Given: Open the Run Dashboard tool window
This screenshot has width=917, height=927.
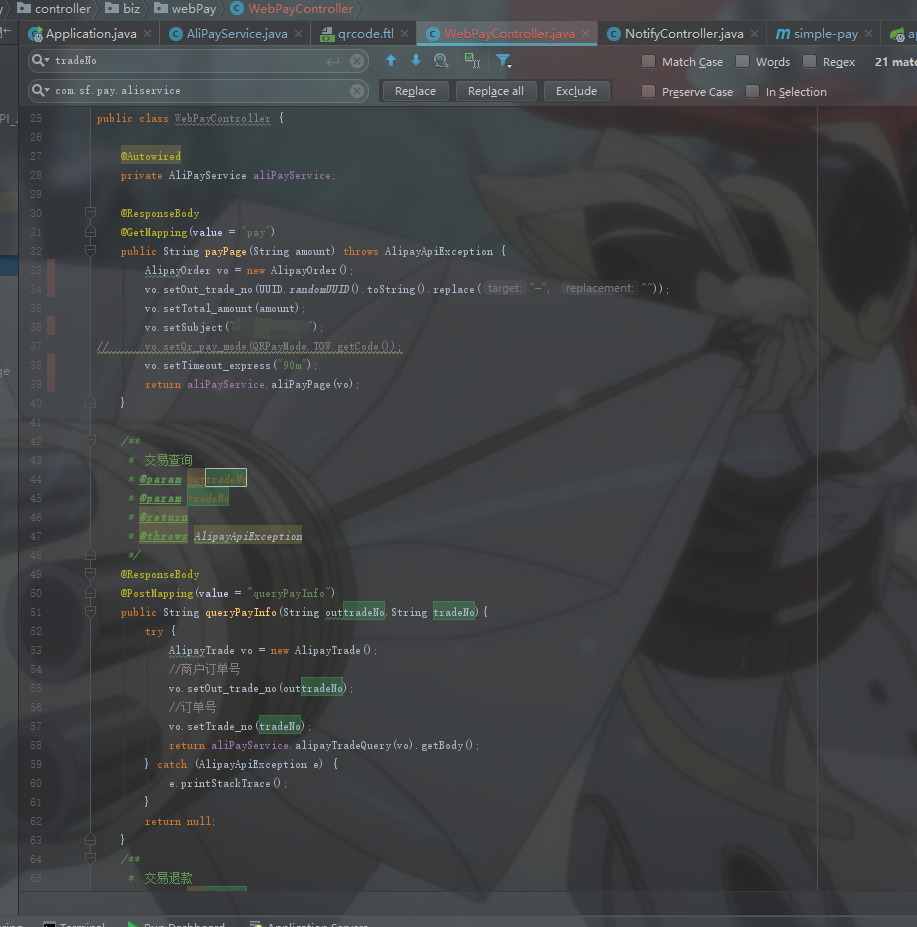Looking at the screenshot, I should tap(177, 924).
